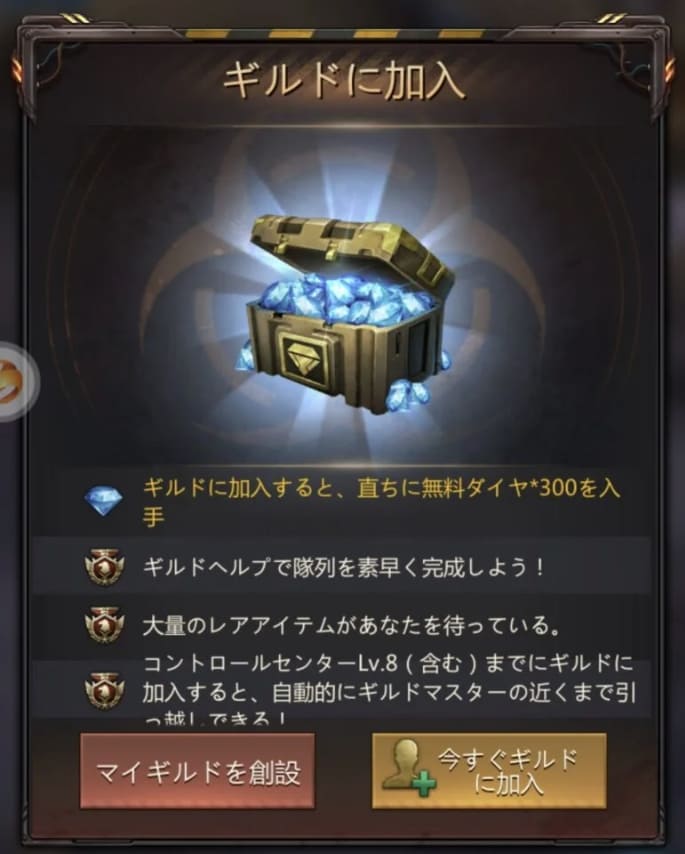This screenshot has width=685, height=854.
Task: Click the blue diamond reward icon
Action: (x=104, y=500)
